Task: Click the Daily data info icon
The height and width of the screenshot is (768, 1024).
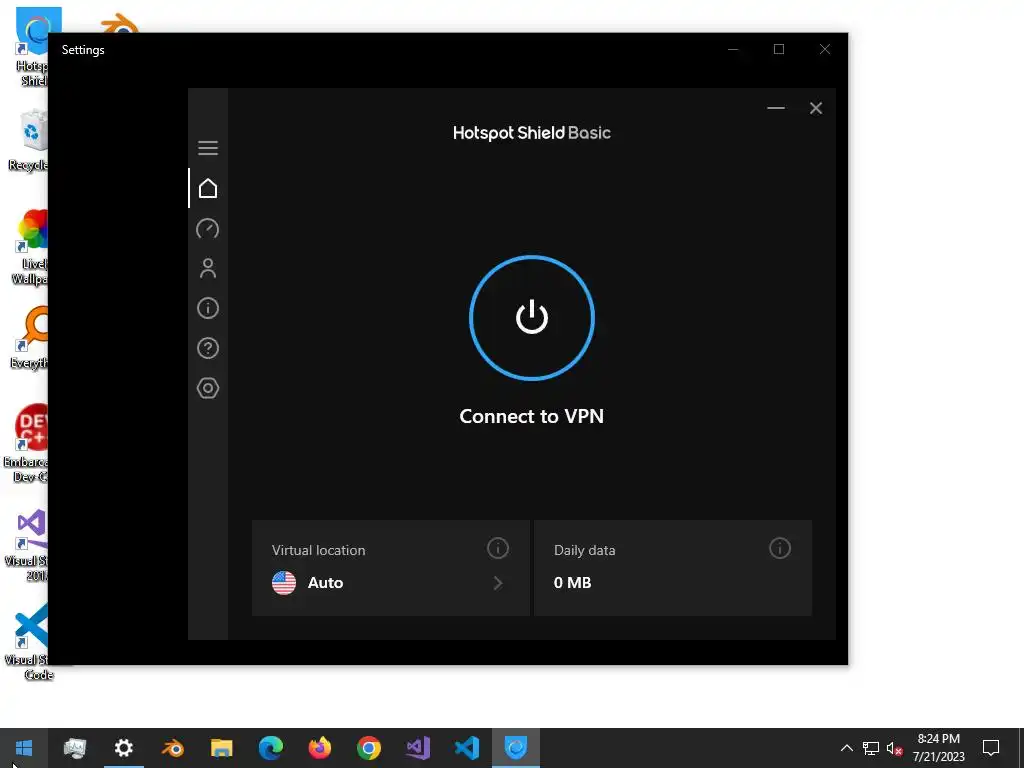Action: (x=780, y=548)
